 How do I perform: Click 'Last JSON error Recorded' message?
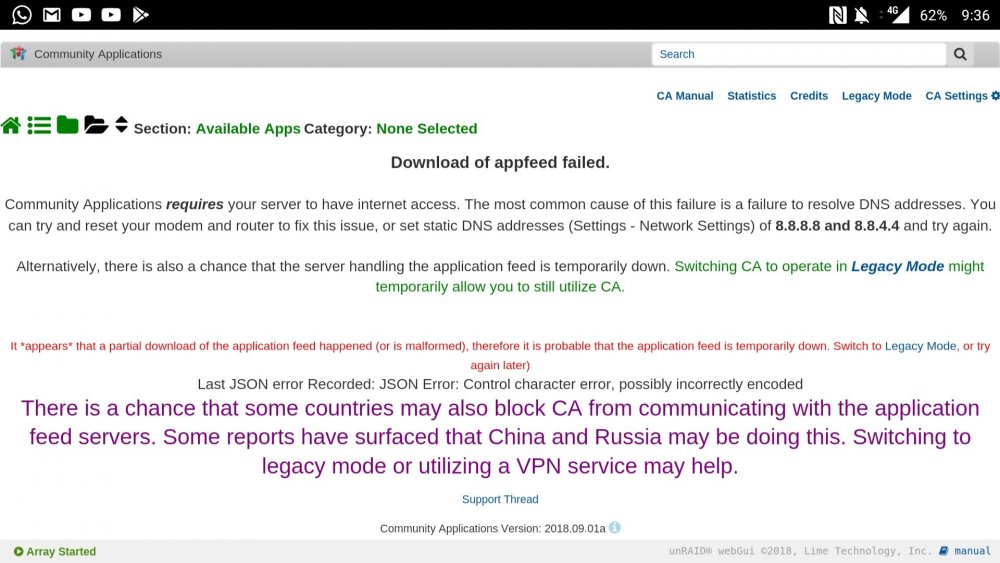500,384
